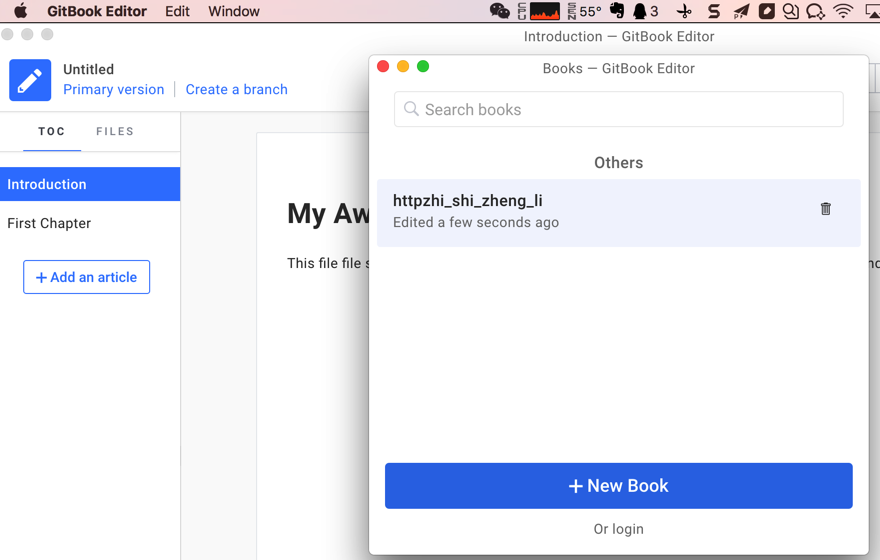
Task: Click the Books — GitBook Editor title bar
Action: point(618,68)
